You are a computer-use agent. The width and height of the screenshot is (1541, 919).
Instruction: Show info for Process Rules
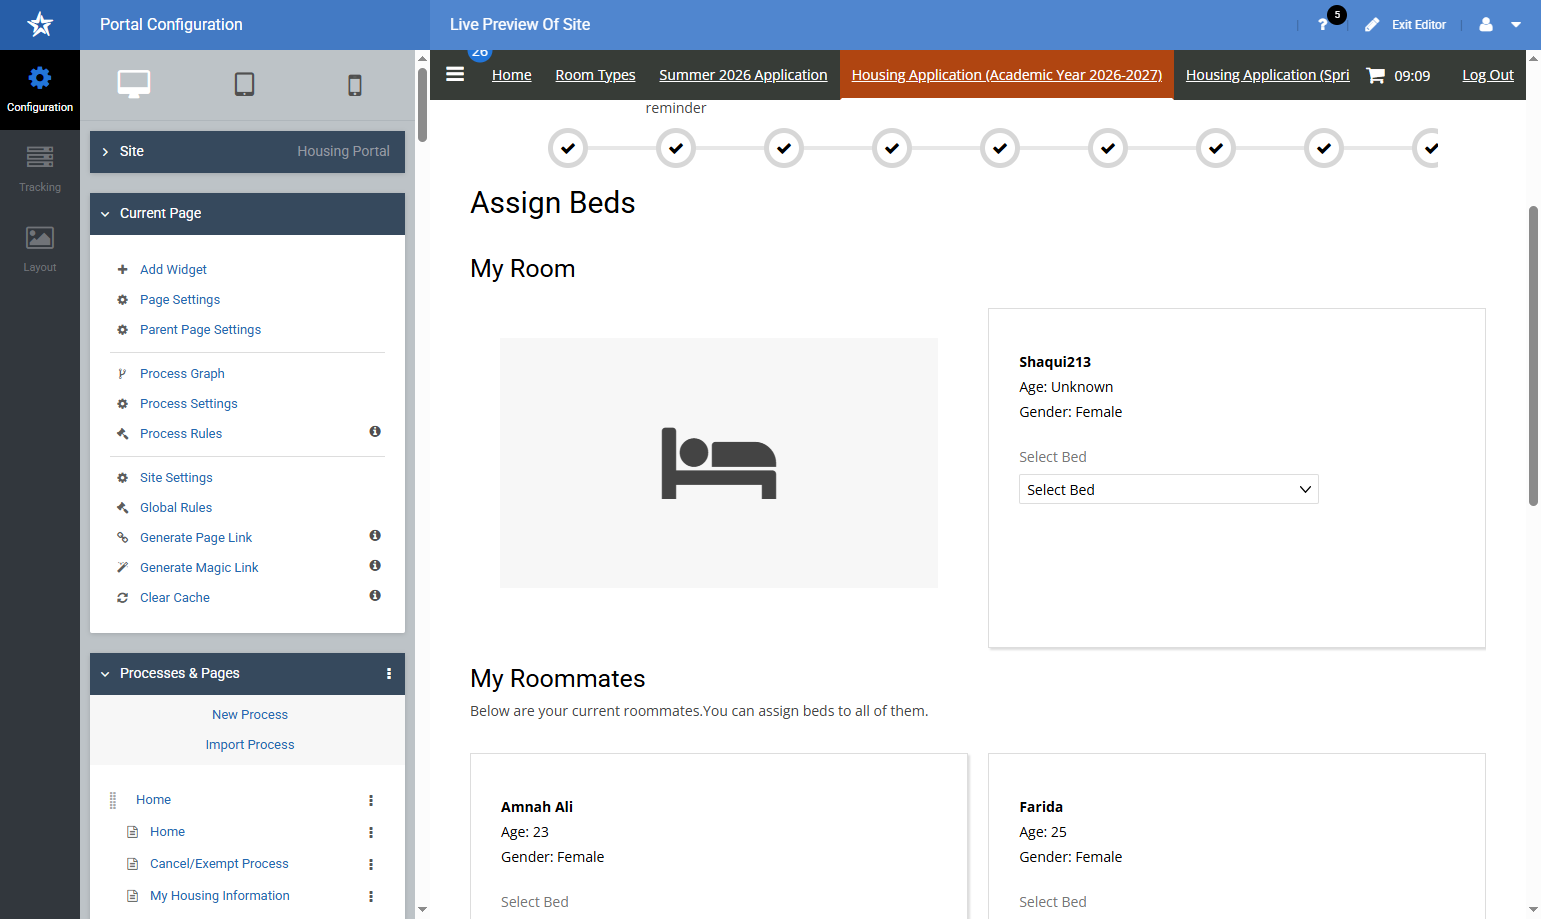point(375,432)
